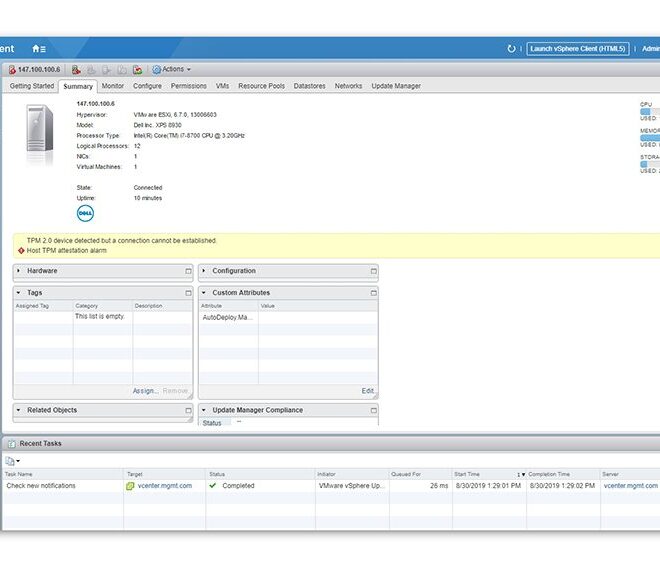Viewport: 660px width, 567px height.
Task: Click Launch vSphere Client (HTML5) button
Action: coord(577,48)
